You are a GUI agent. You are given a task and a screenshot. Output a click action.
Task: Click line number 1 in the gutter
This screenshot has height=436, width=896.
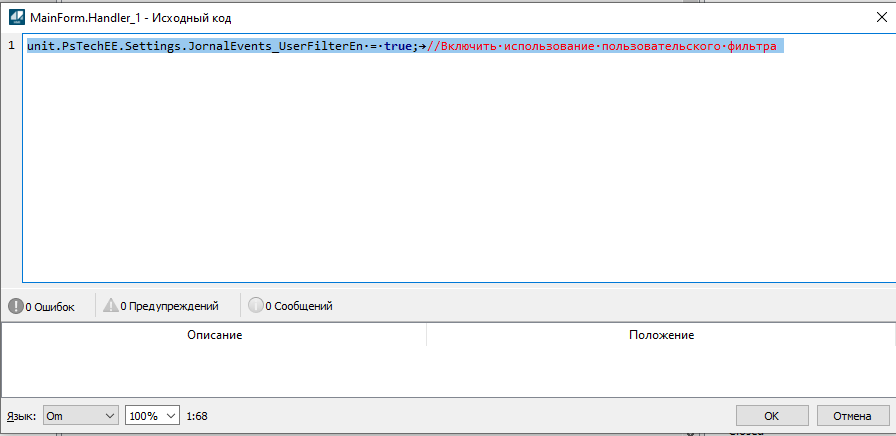pyautogui.click(x=11, y=47)
